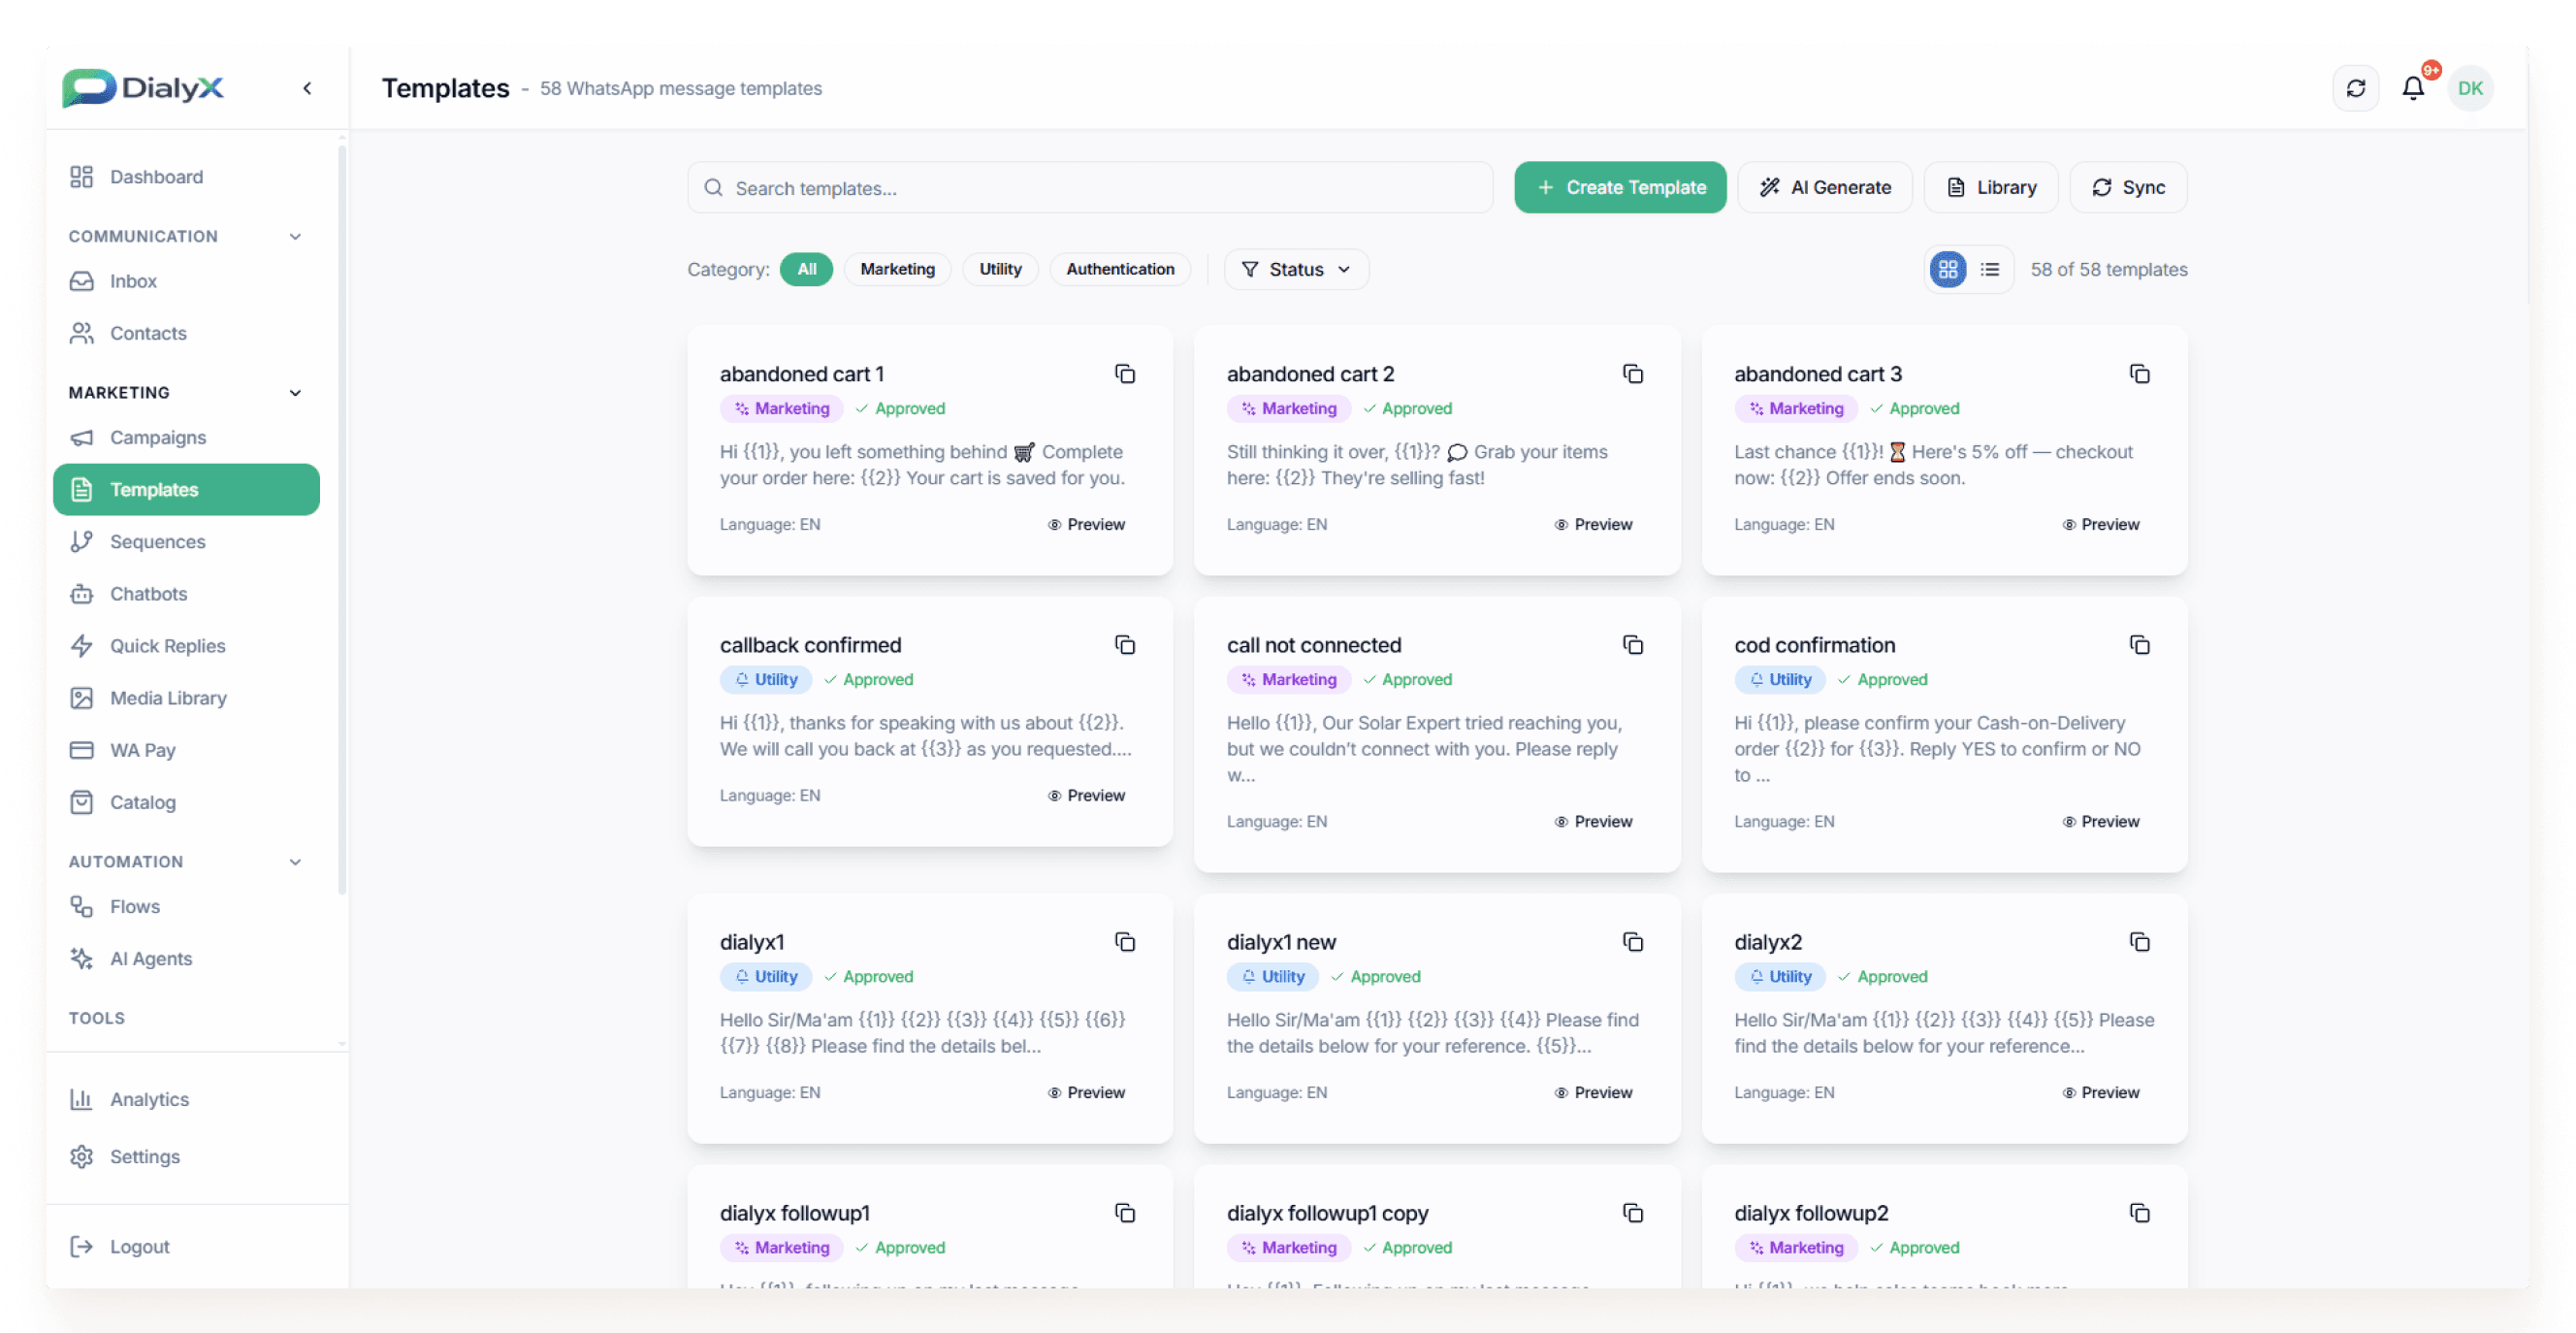Open the Media Library page
2576x1333 pixels.
186,698
